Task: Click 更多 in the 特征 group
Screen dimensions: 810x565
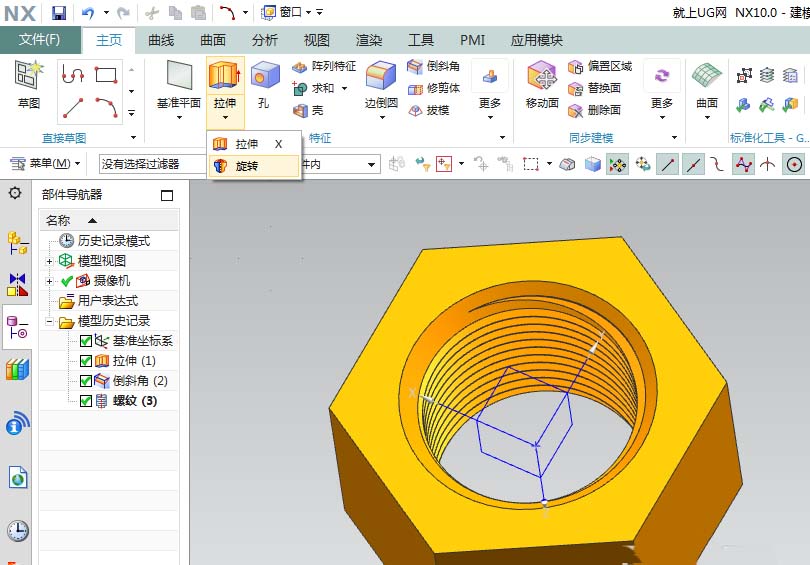Action: tap(490, 90)
